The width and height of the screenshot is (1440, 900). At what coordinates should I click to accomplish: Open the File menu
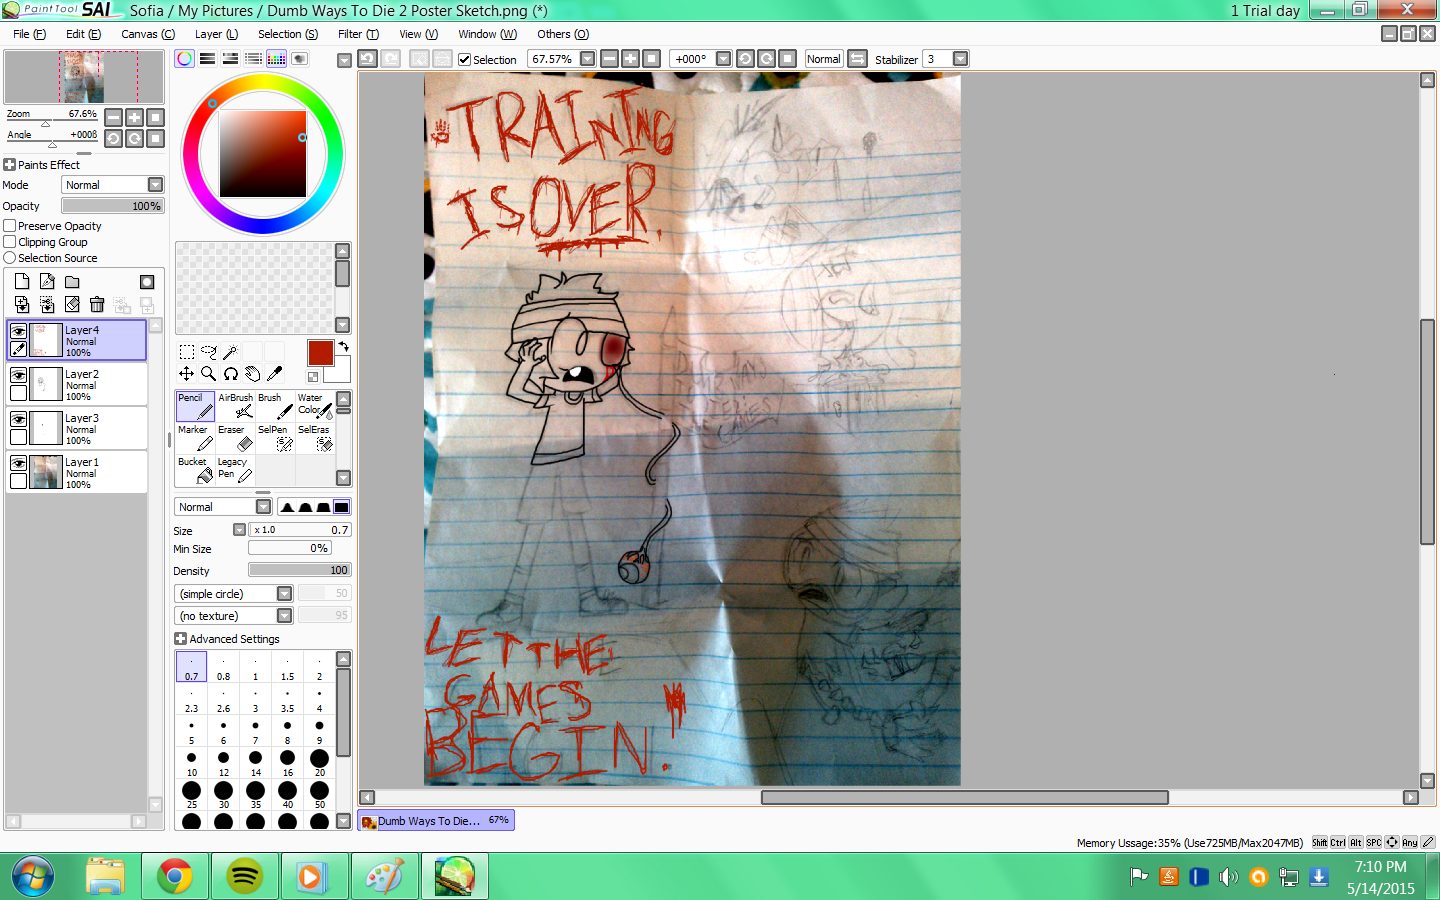click(x=29, y=34)
